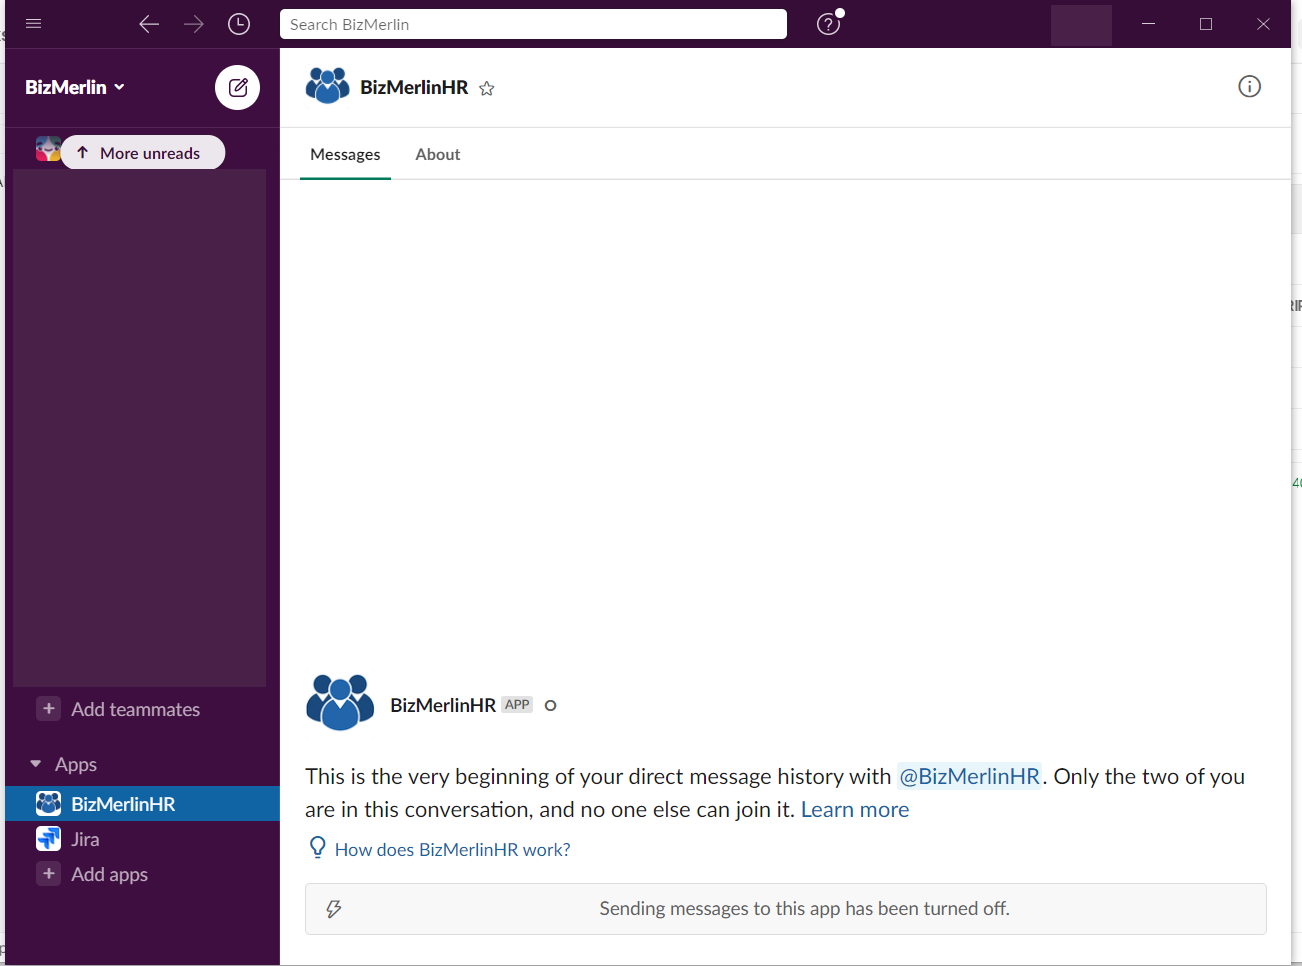Click the BizMerlinHR header avatar
Screen dimensions: 1302x966
coord(327,86)
